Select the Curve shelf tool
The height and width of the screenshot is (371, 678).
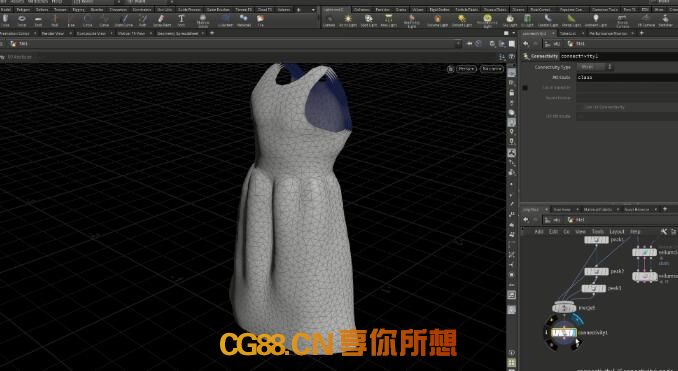coord(104,20)
